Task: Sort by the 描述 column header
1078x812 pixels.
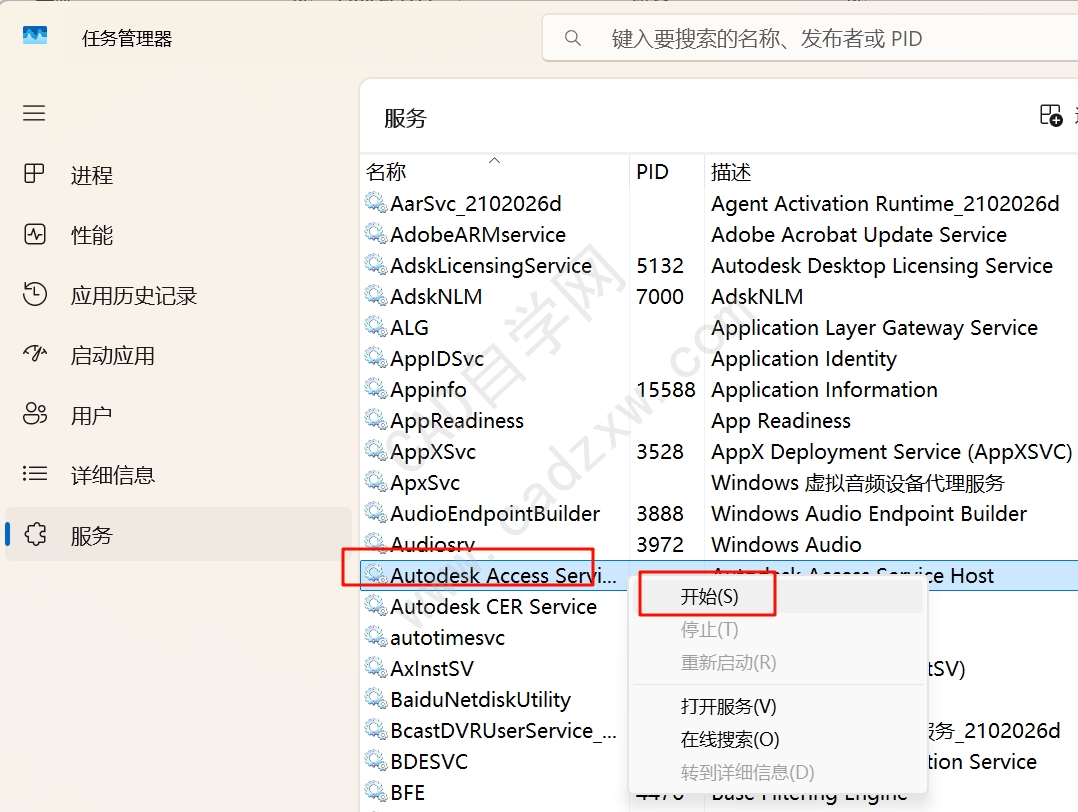Action: pos(731,171)
